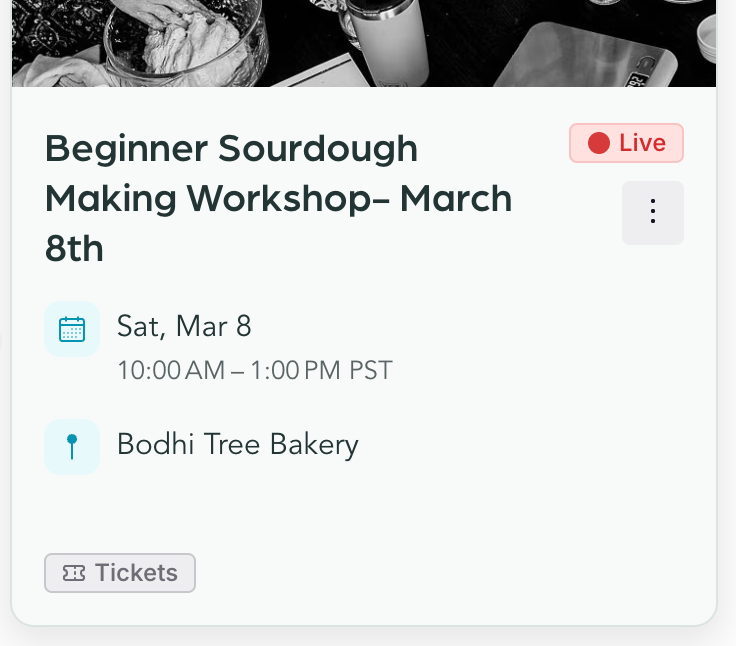Click the PST time zone label
Image resolution: width=736 pixels, height=646 pixels.
tap(371, 371)
